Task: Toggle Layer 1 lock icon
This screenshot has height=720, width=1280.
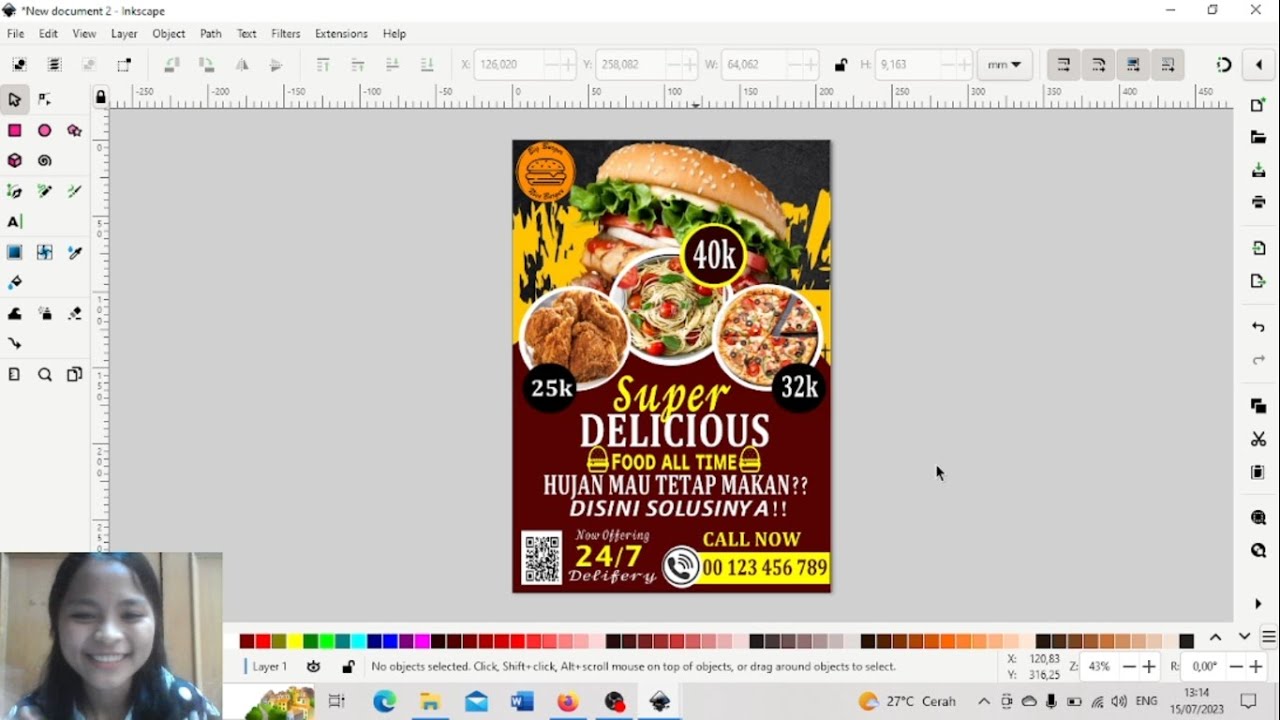Action: [348, 666]
